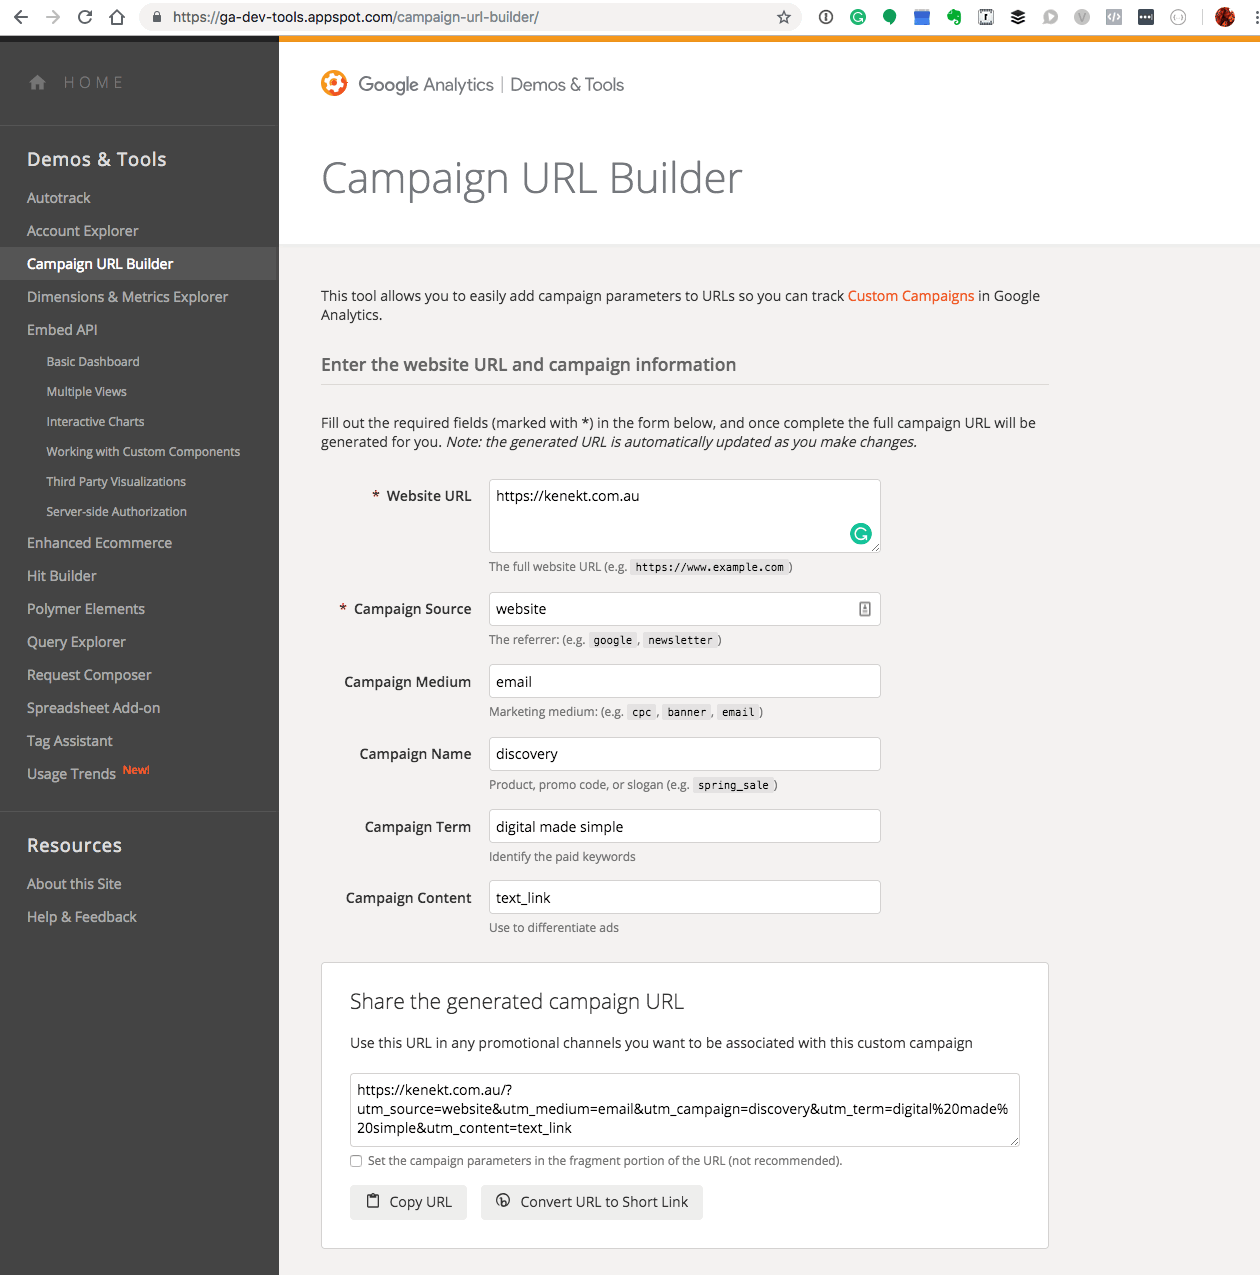
Task: Open Usage Trends in the sidebar
Action: click(72, 774)
